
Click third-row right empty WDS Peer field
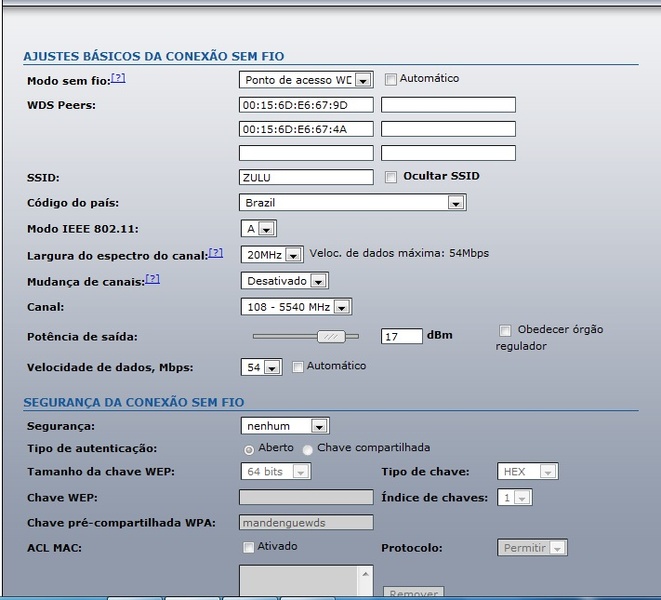click(x=448, y=153)
